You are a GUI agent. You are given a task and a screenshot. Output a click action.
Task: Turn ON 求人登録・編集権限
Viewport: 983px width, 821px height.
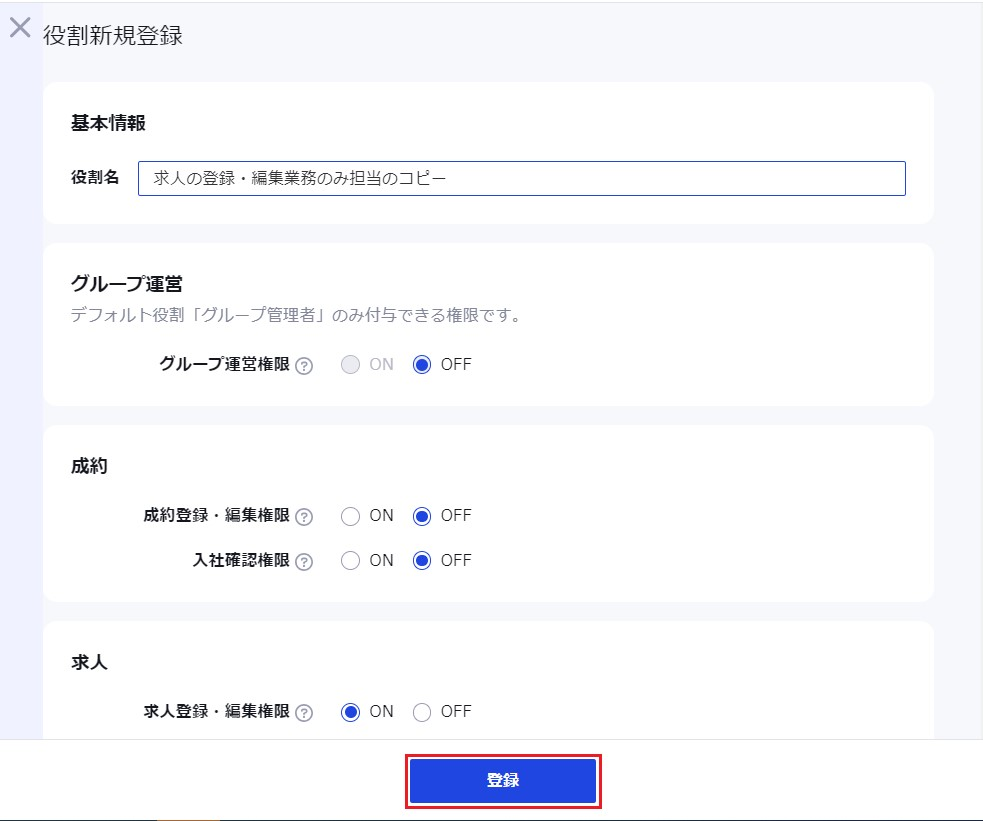click(x=350, y=712)
